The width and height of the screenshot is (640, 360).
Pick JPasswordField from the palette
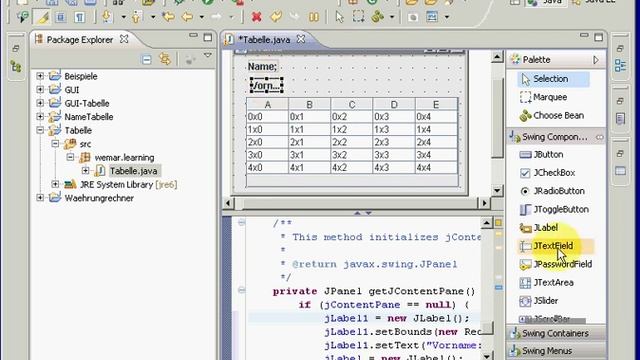point(555,264)
